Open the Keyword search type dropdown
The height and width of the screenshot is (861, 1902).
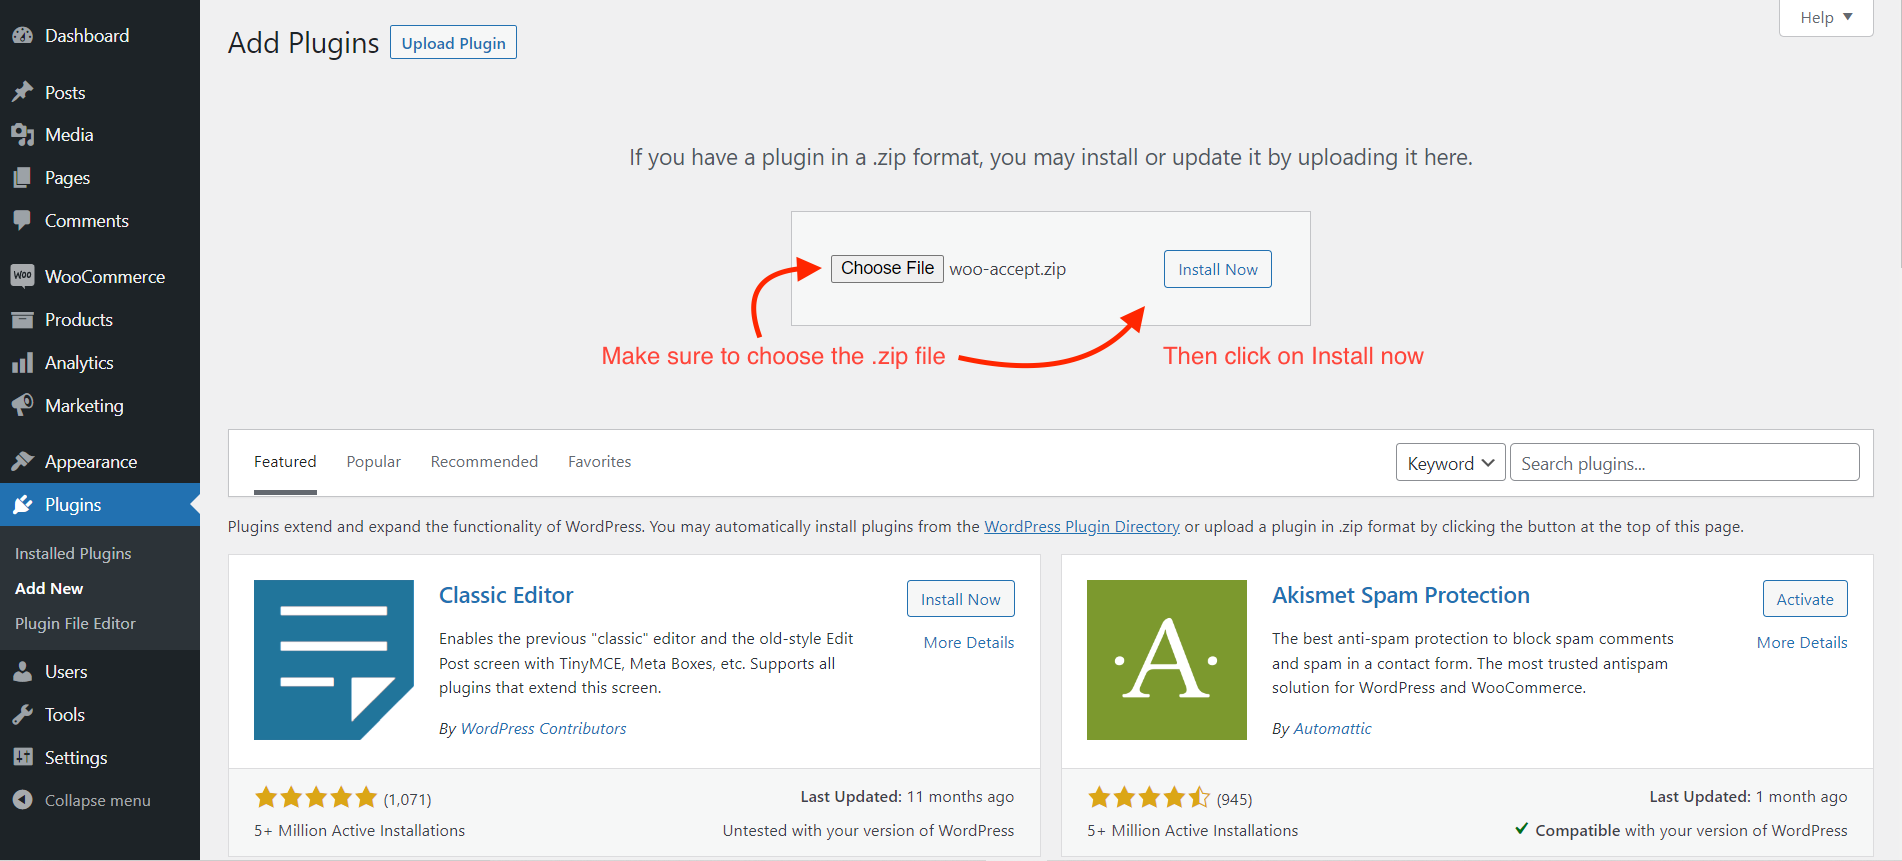click(1450, 463)
